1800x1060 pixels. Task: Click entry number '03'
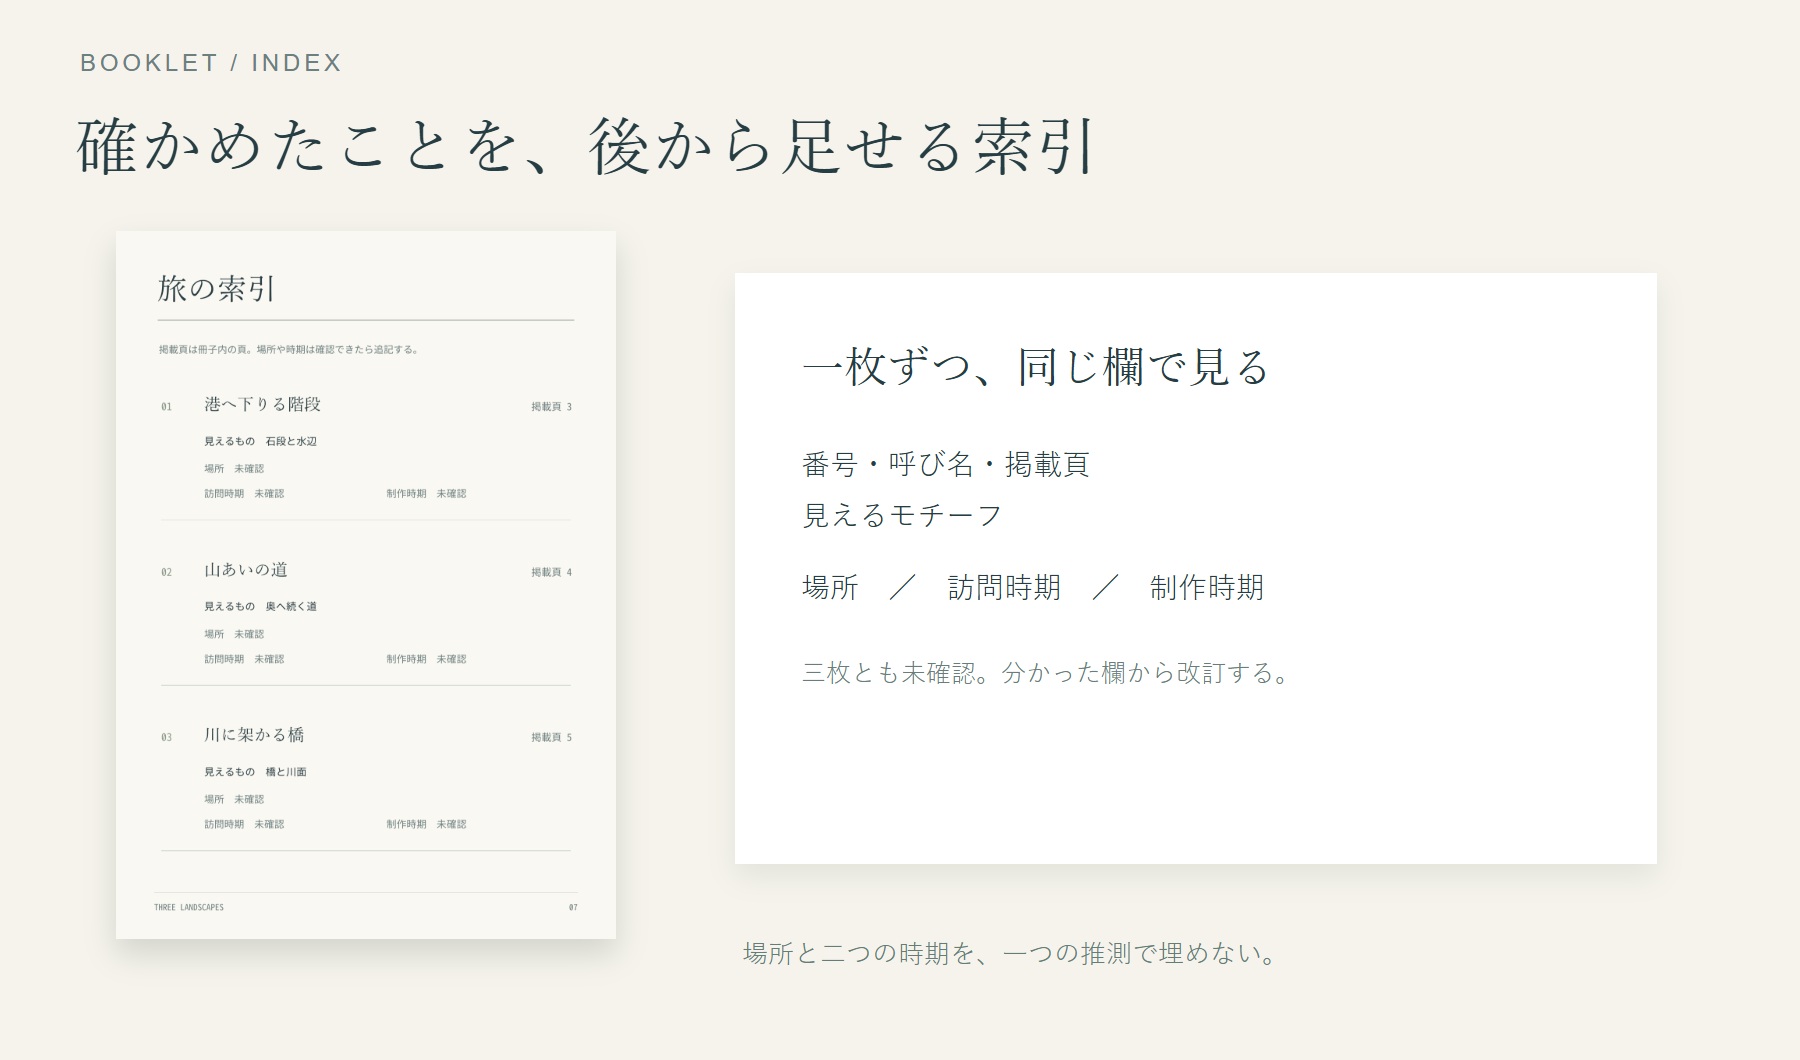pos(166,737)
